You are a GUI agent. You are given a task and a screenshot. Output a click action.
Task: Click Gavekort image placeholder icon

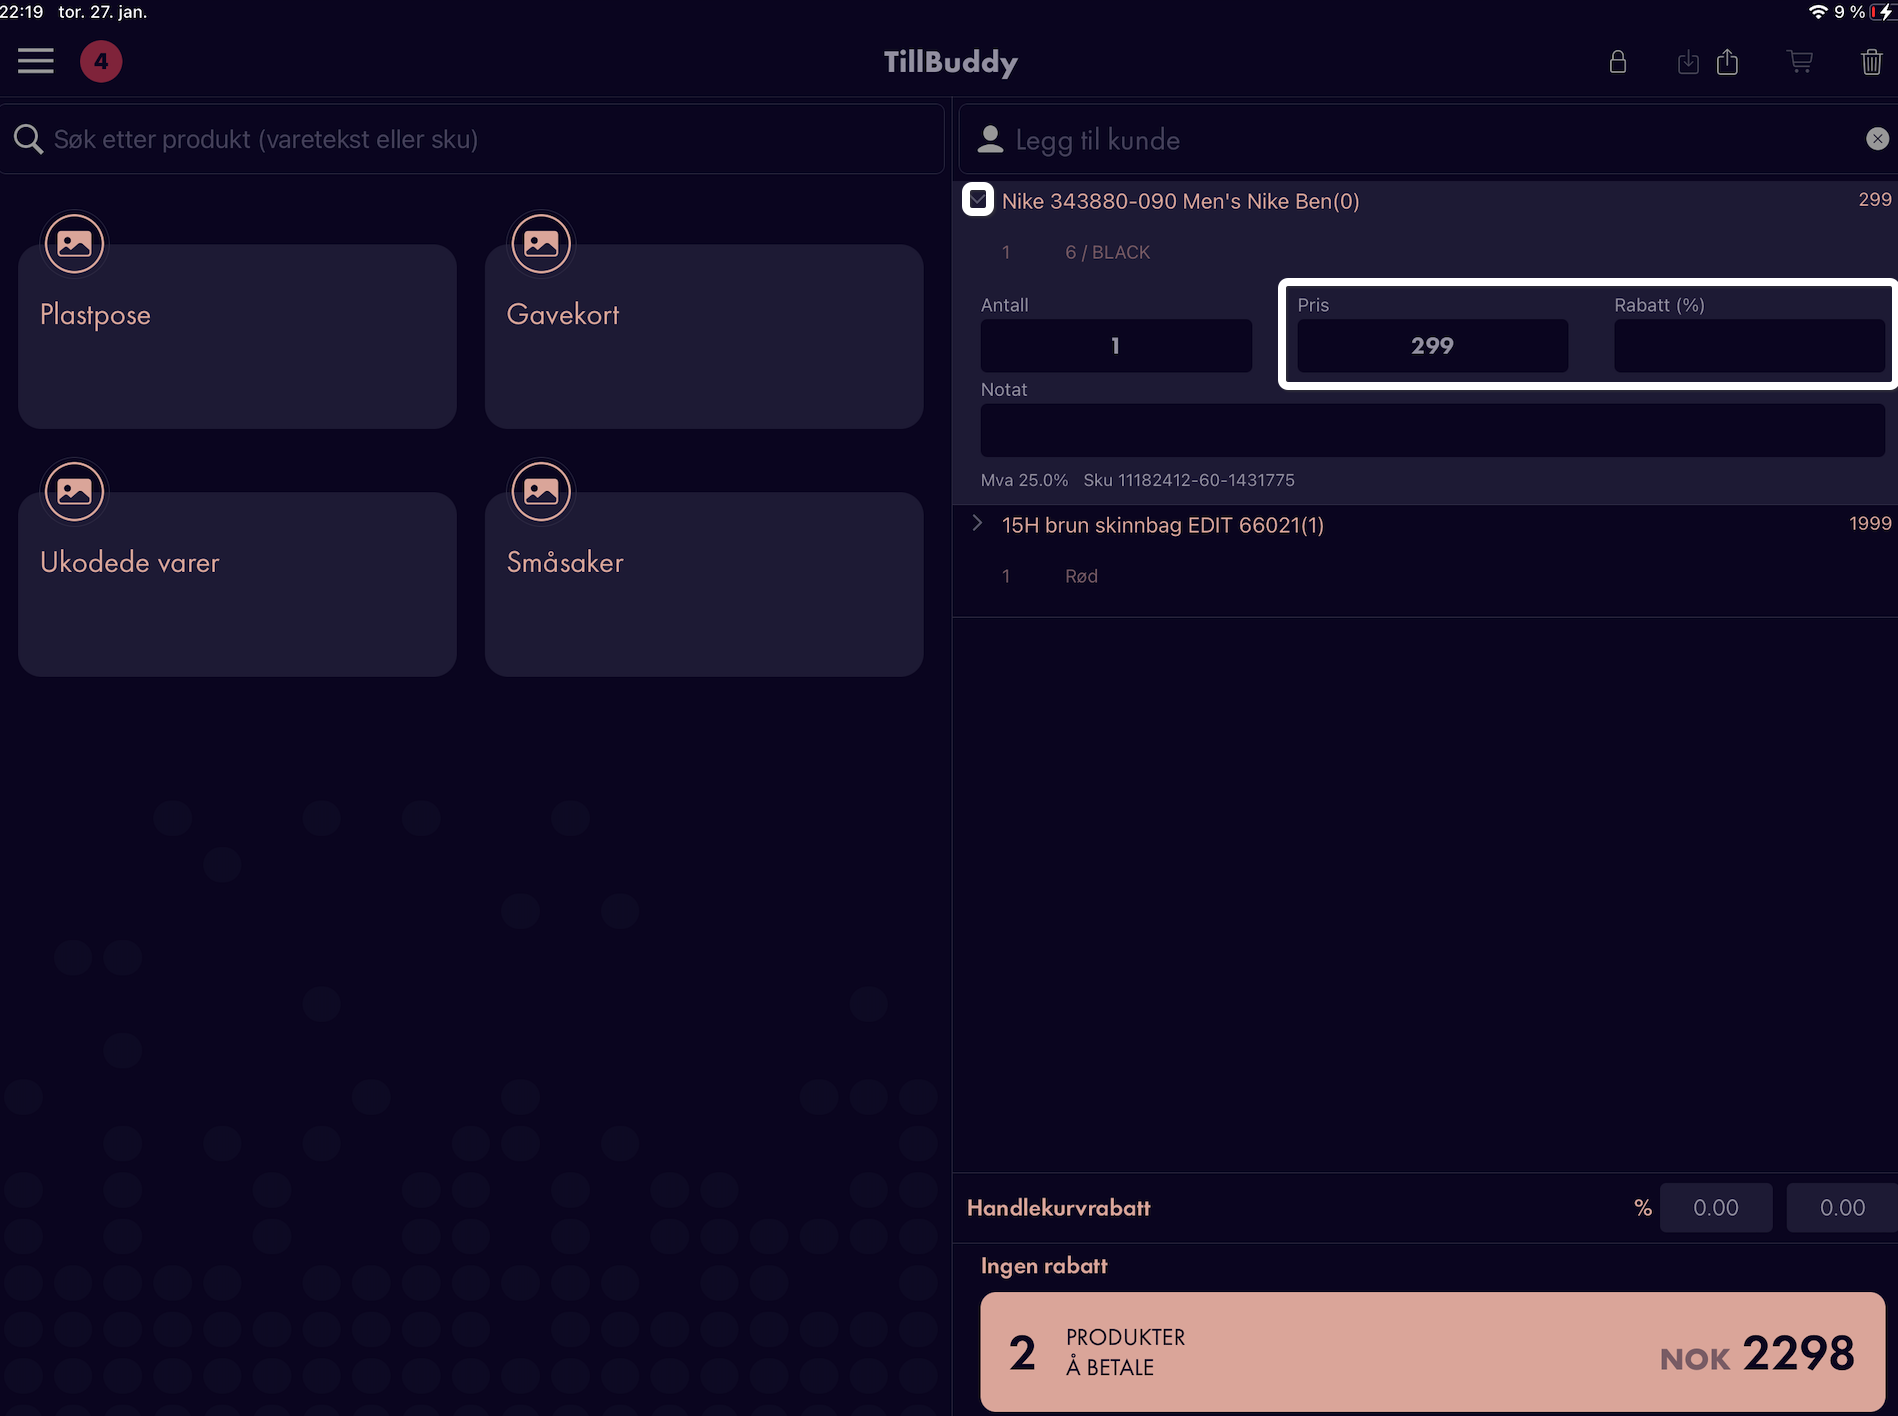(541, 243)
